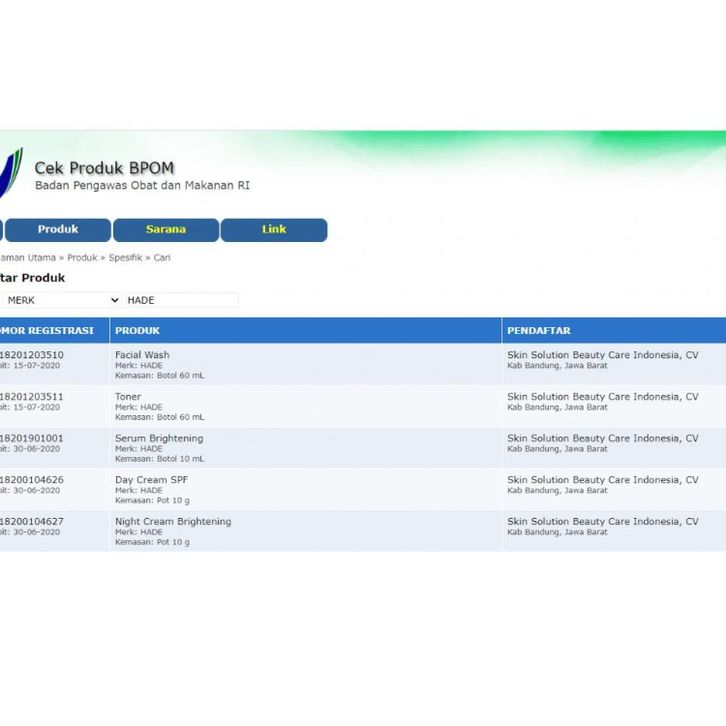Click the Cek Produk BPOM title
The width and height of the screenshot is (726, 726).
click(x=104, y=168)
